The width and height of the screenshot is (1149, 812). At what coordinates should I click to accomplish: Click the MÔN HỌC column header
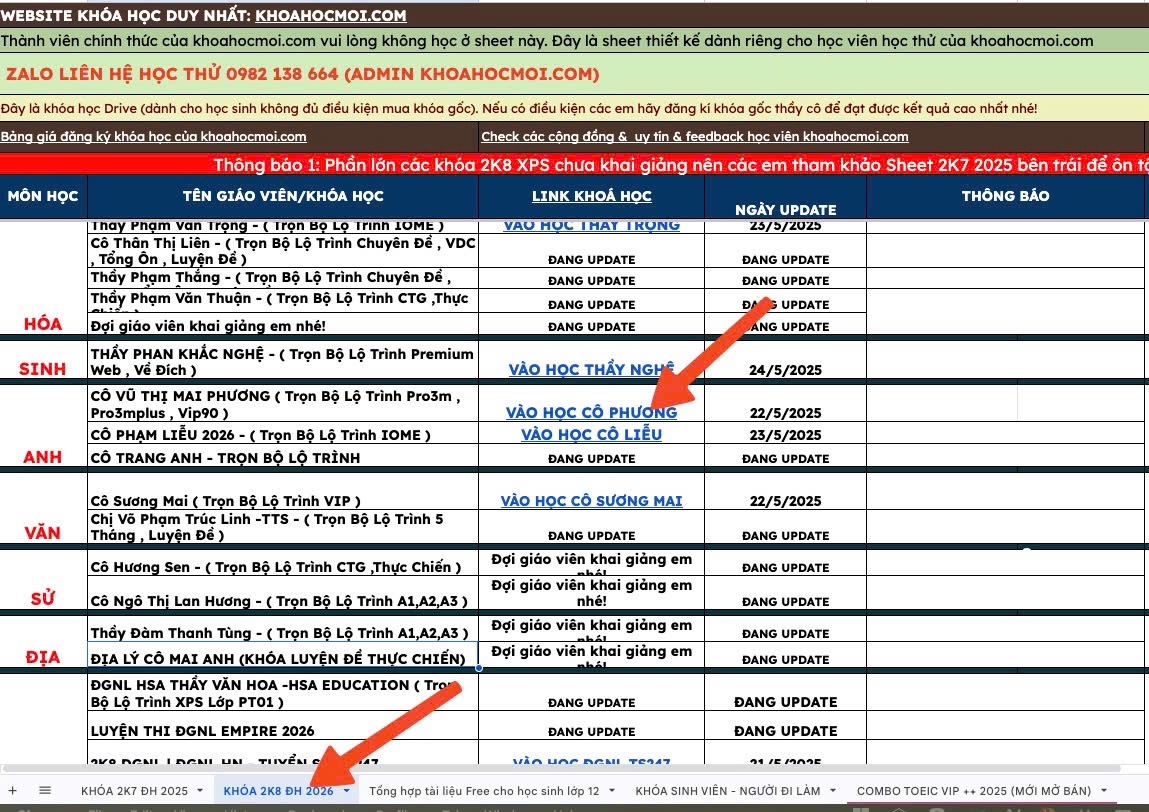coord(43,196)
